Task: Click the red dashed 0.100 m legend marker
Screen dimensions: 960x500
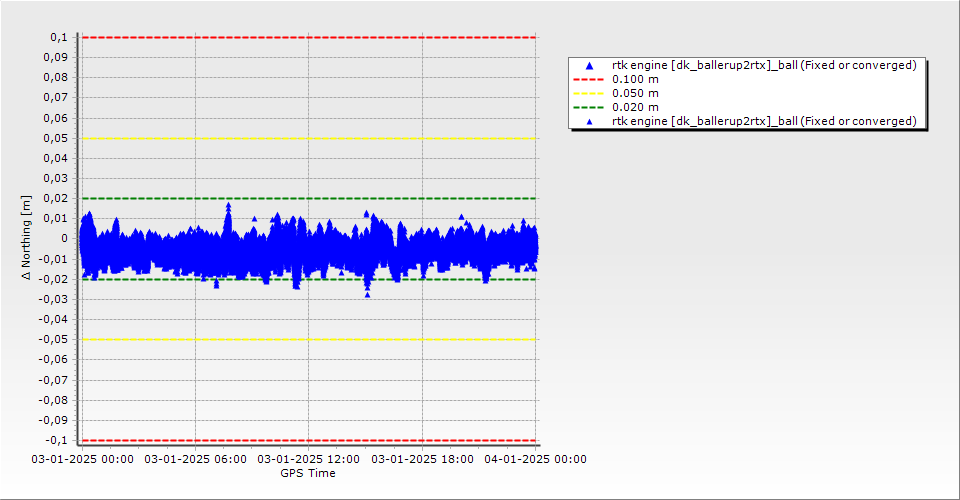Action: [x=588, y=79]
